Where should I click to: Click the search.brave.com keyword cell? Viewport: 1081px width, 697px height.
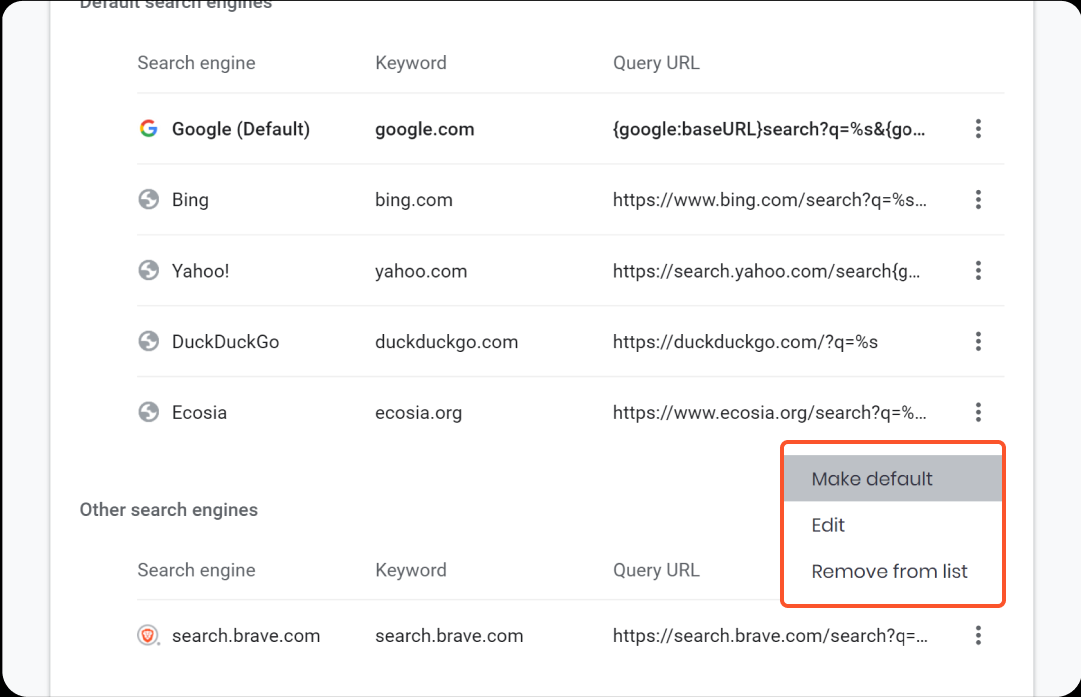tap(449, 636)
